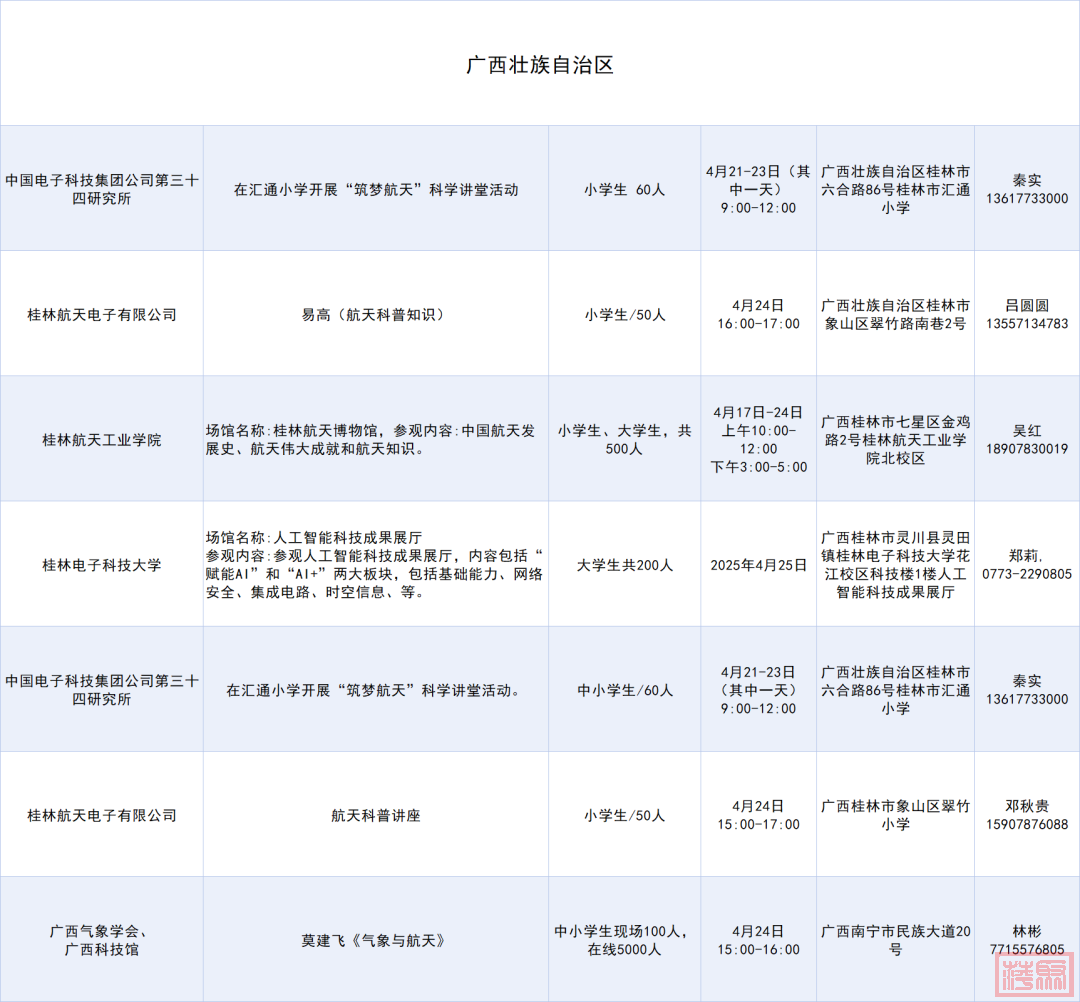
Task: Click contact 吕圆圆 13557134783
Action: [x=1027, y=314]
